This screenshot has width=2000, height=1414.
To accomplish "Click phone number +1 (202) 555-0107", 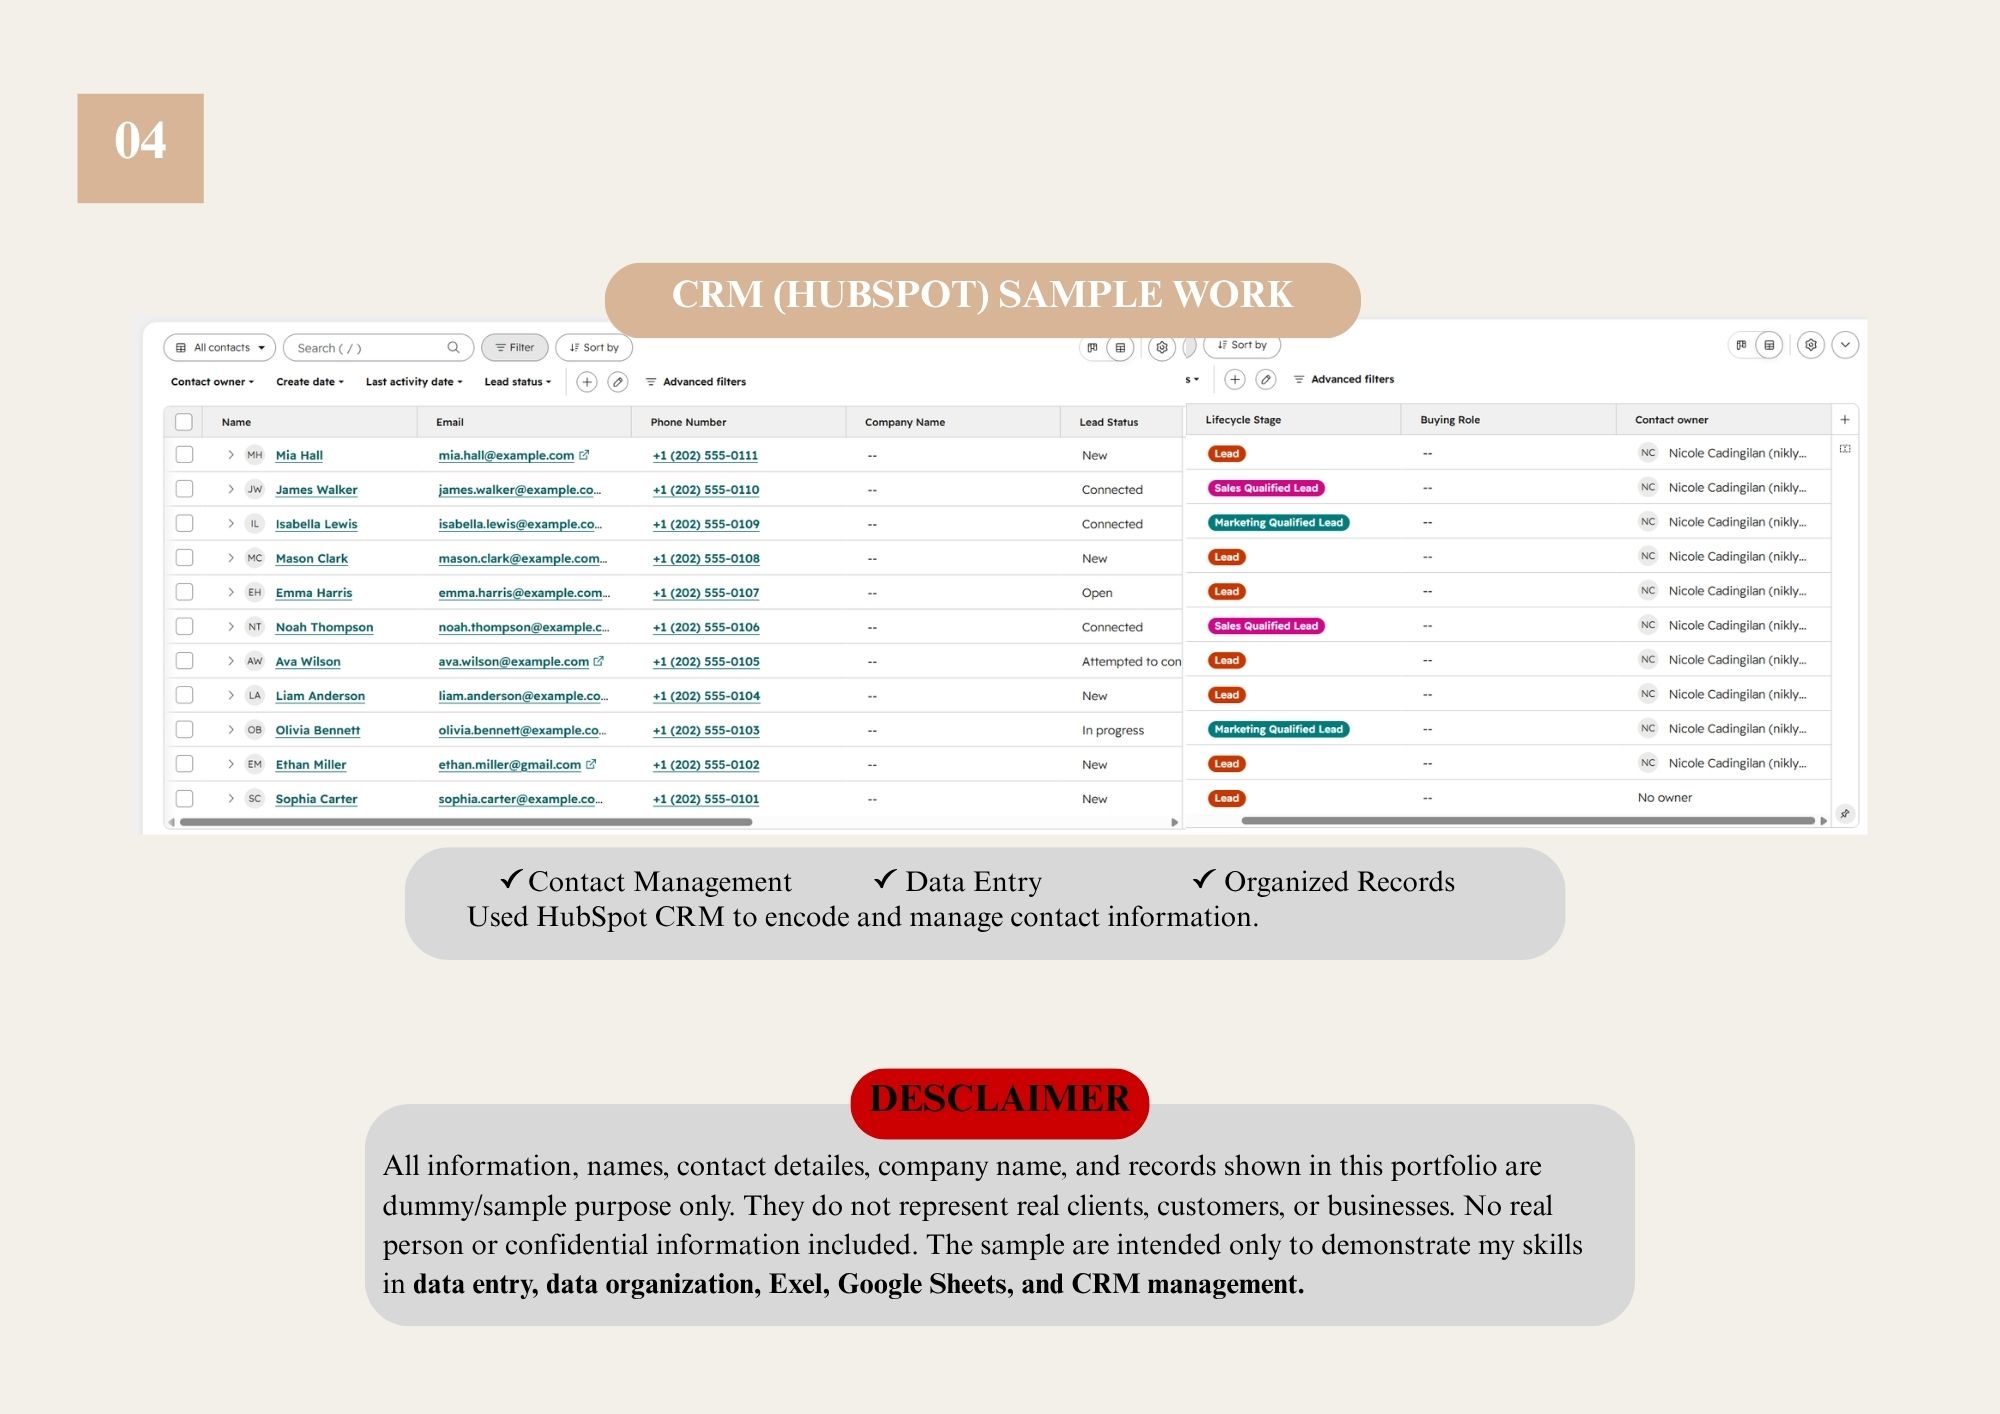I will 706,592.
